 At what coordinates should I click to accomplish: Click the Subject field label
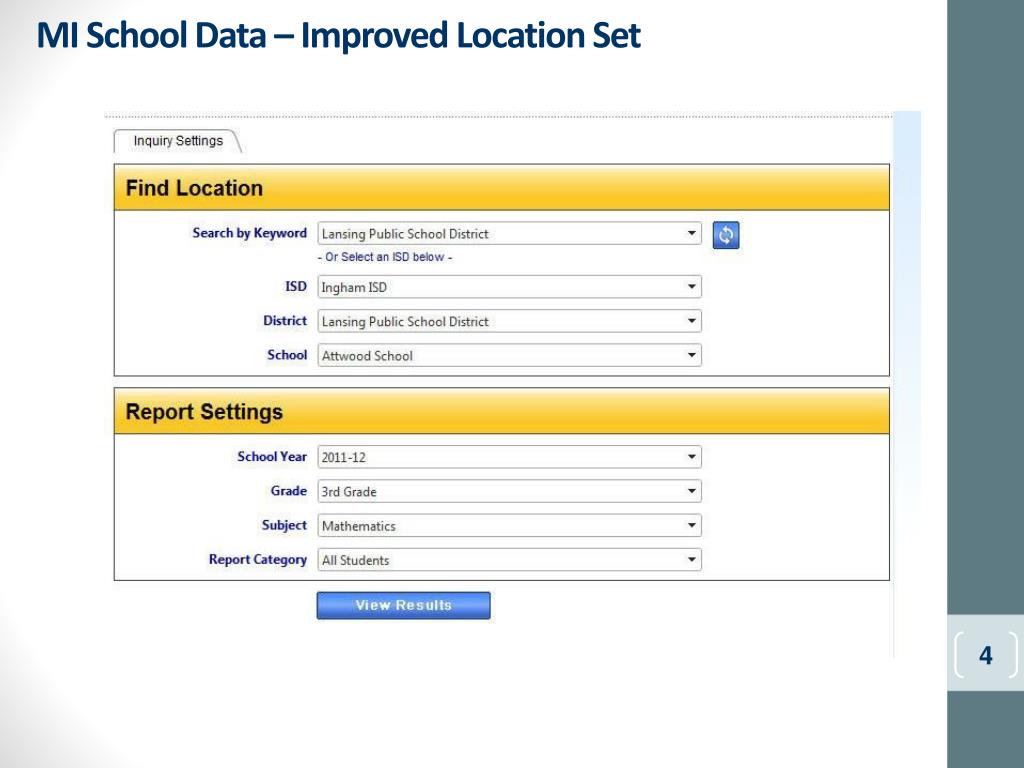coord(284,525)
